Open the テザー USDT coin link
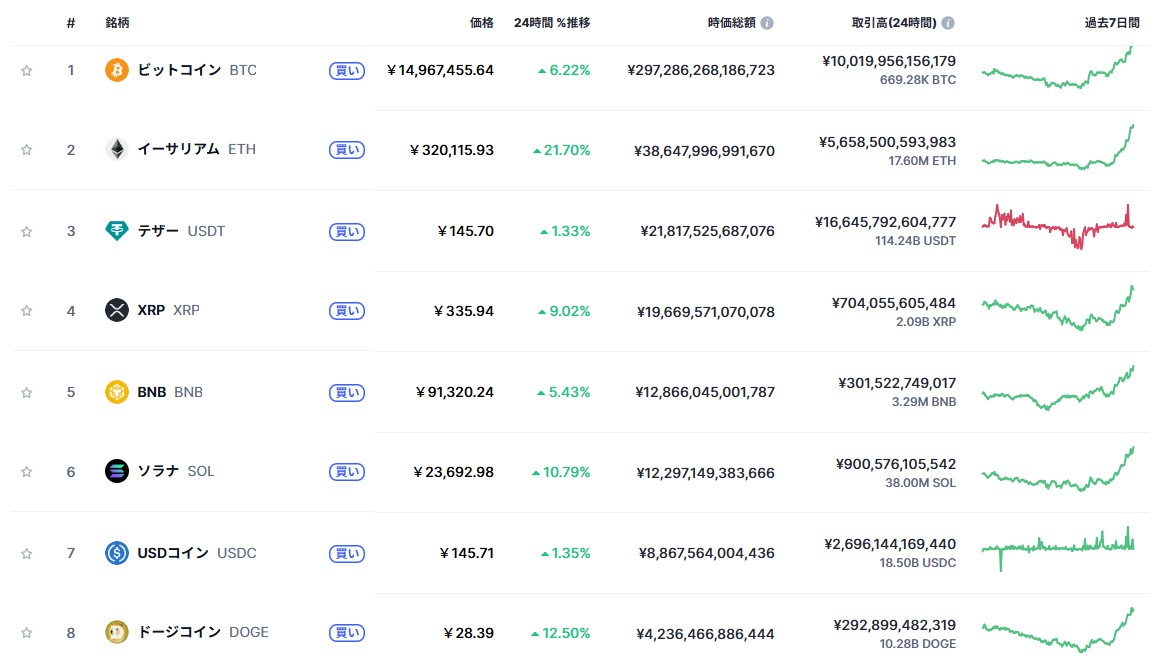Image resolution: width=1162 pixels, height=658 pixels. [181, 231]
